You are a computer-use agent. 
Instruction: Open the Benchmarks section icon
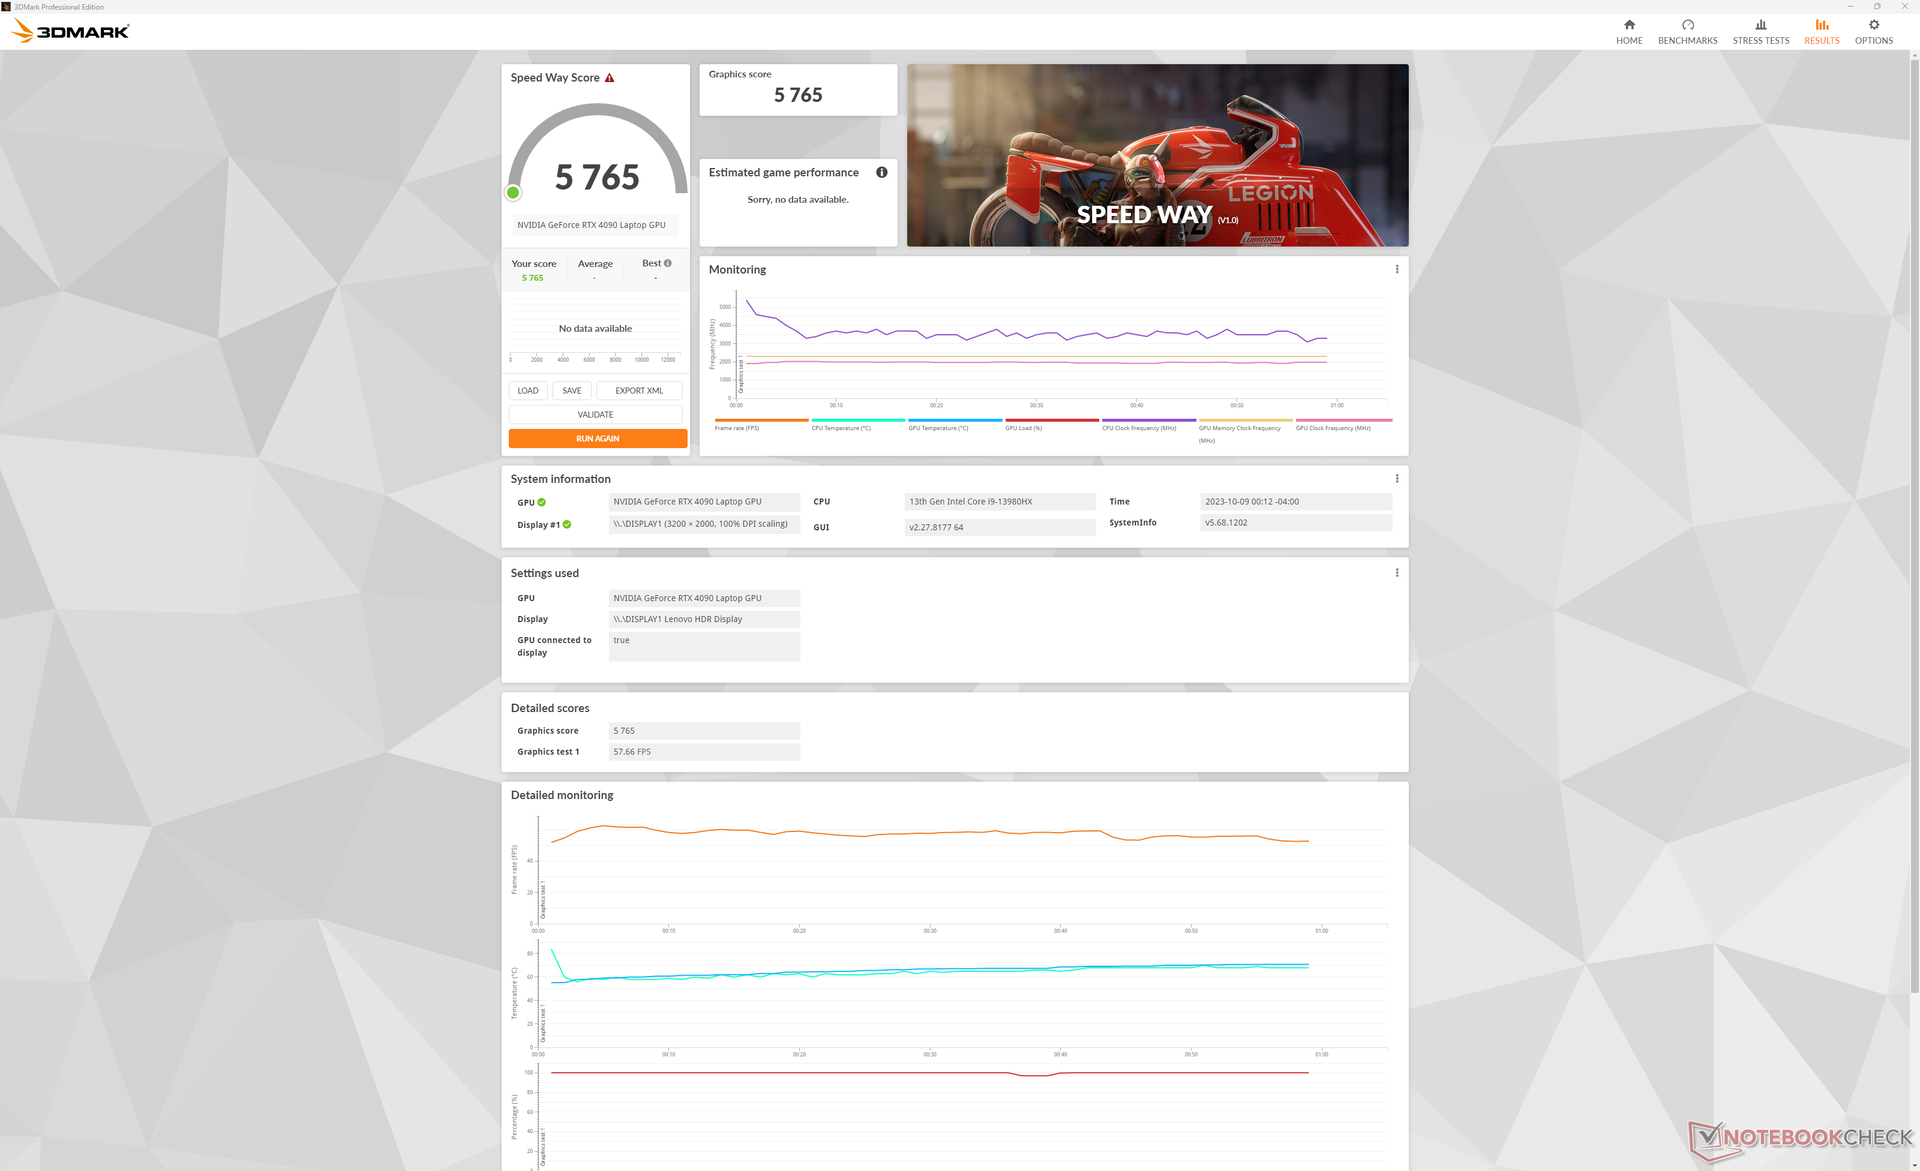(x=1687, y=25)
